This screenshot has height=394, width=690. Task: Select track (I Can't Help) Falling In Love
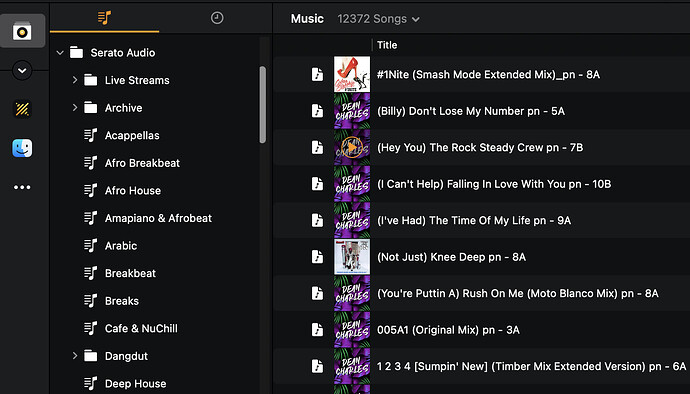point(494,184)
